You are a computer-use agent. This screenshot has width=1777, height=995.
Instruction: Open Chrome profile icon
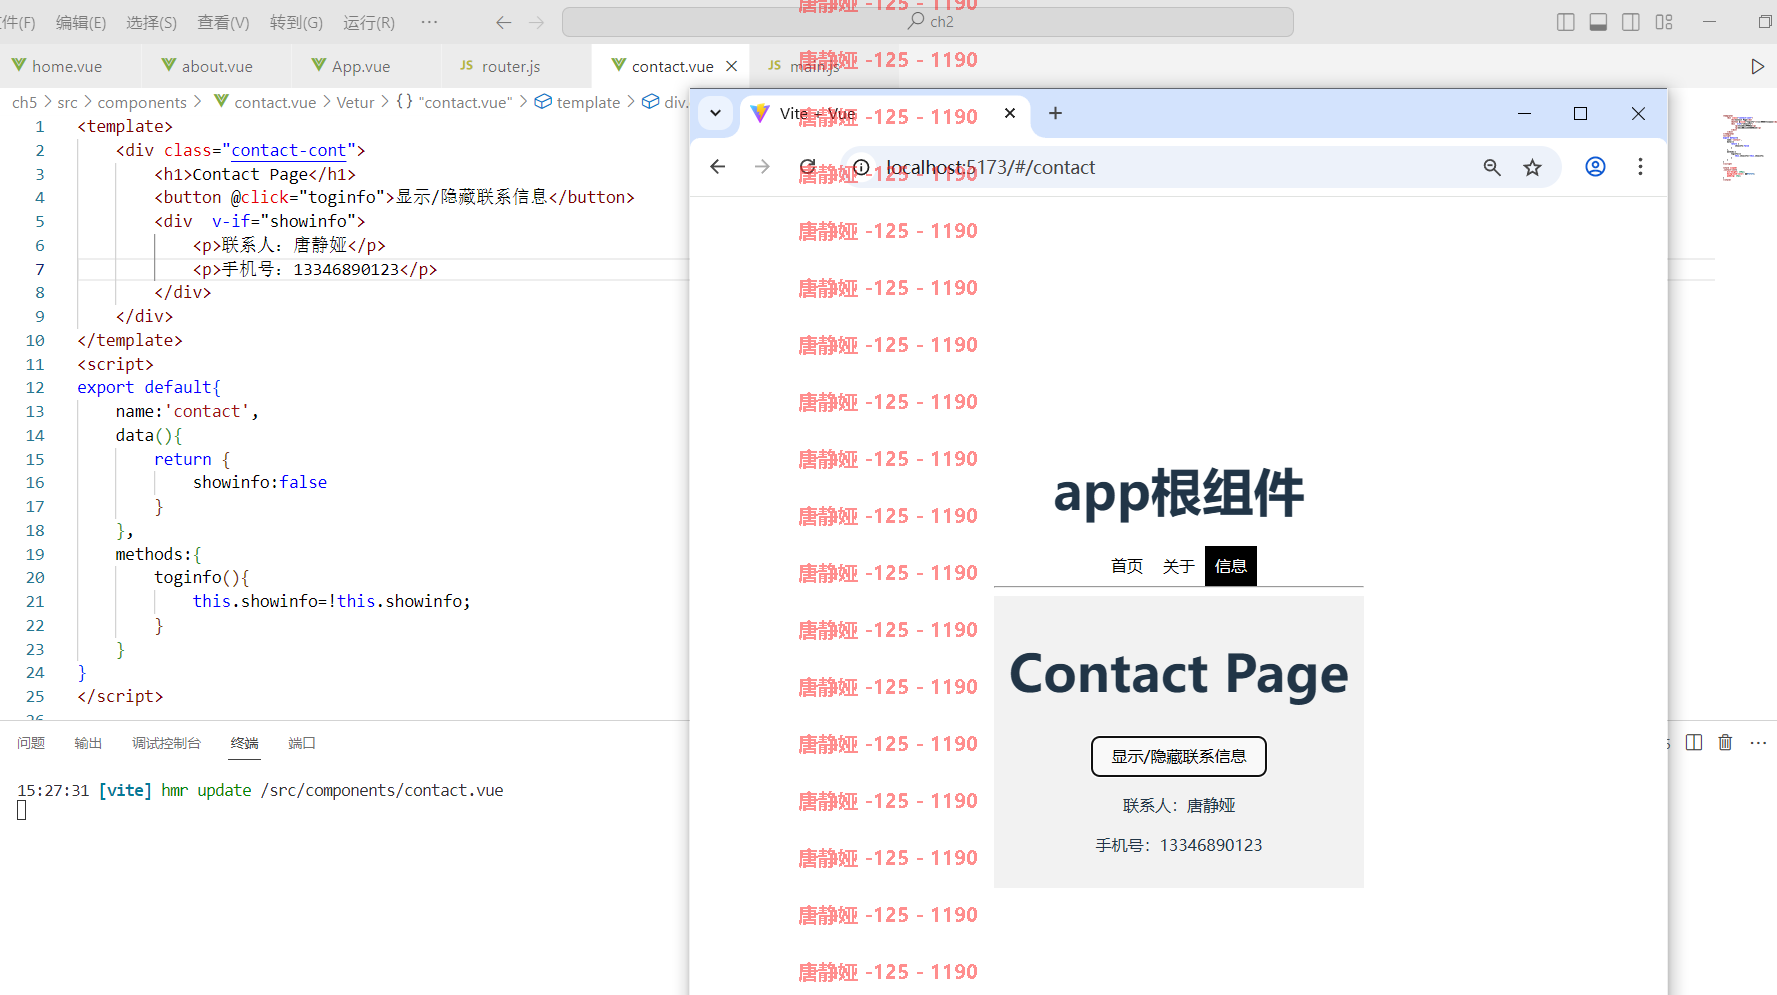[x=1595, y=167]
